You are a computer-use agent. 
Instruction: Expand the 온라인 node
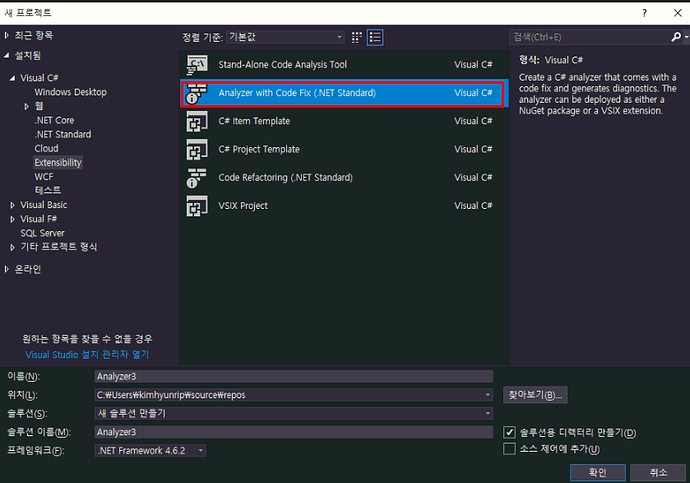[7, 269]
